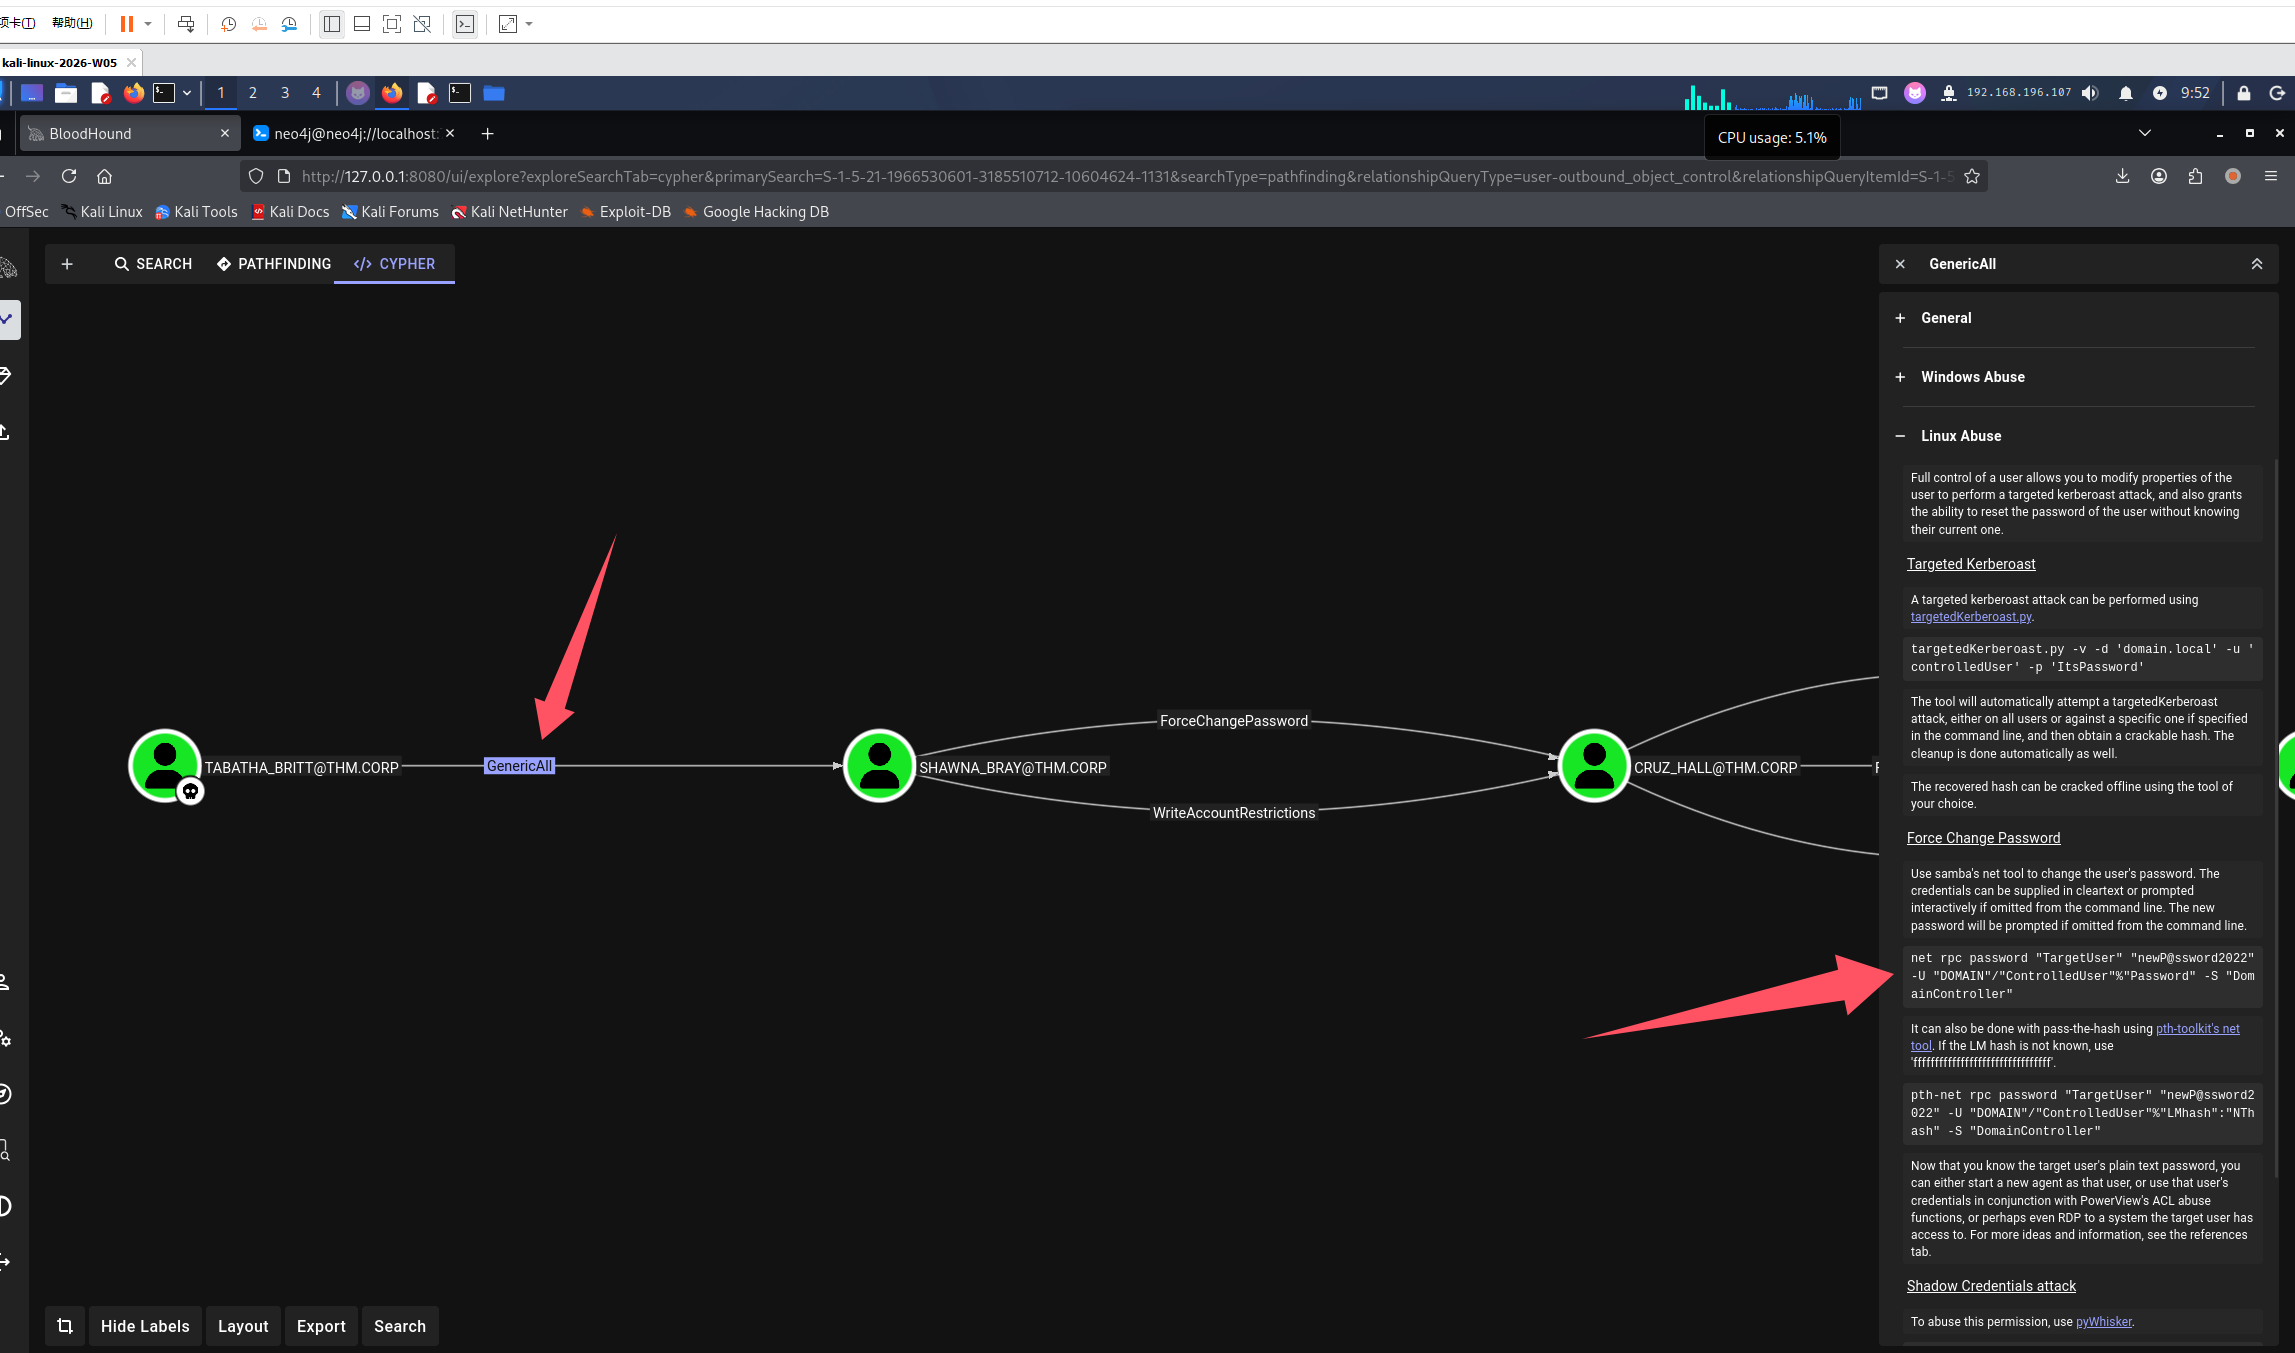
Task: Select the GenericAll edge label
Action: click(x=519, y=766)
